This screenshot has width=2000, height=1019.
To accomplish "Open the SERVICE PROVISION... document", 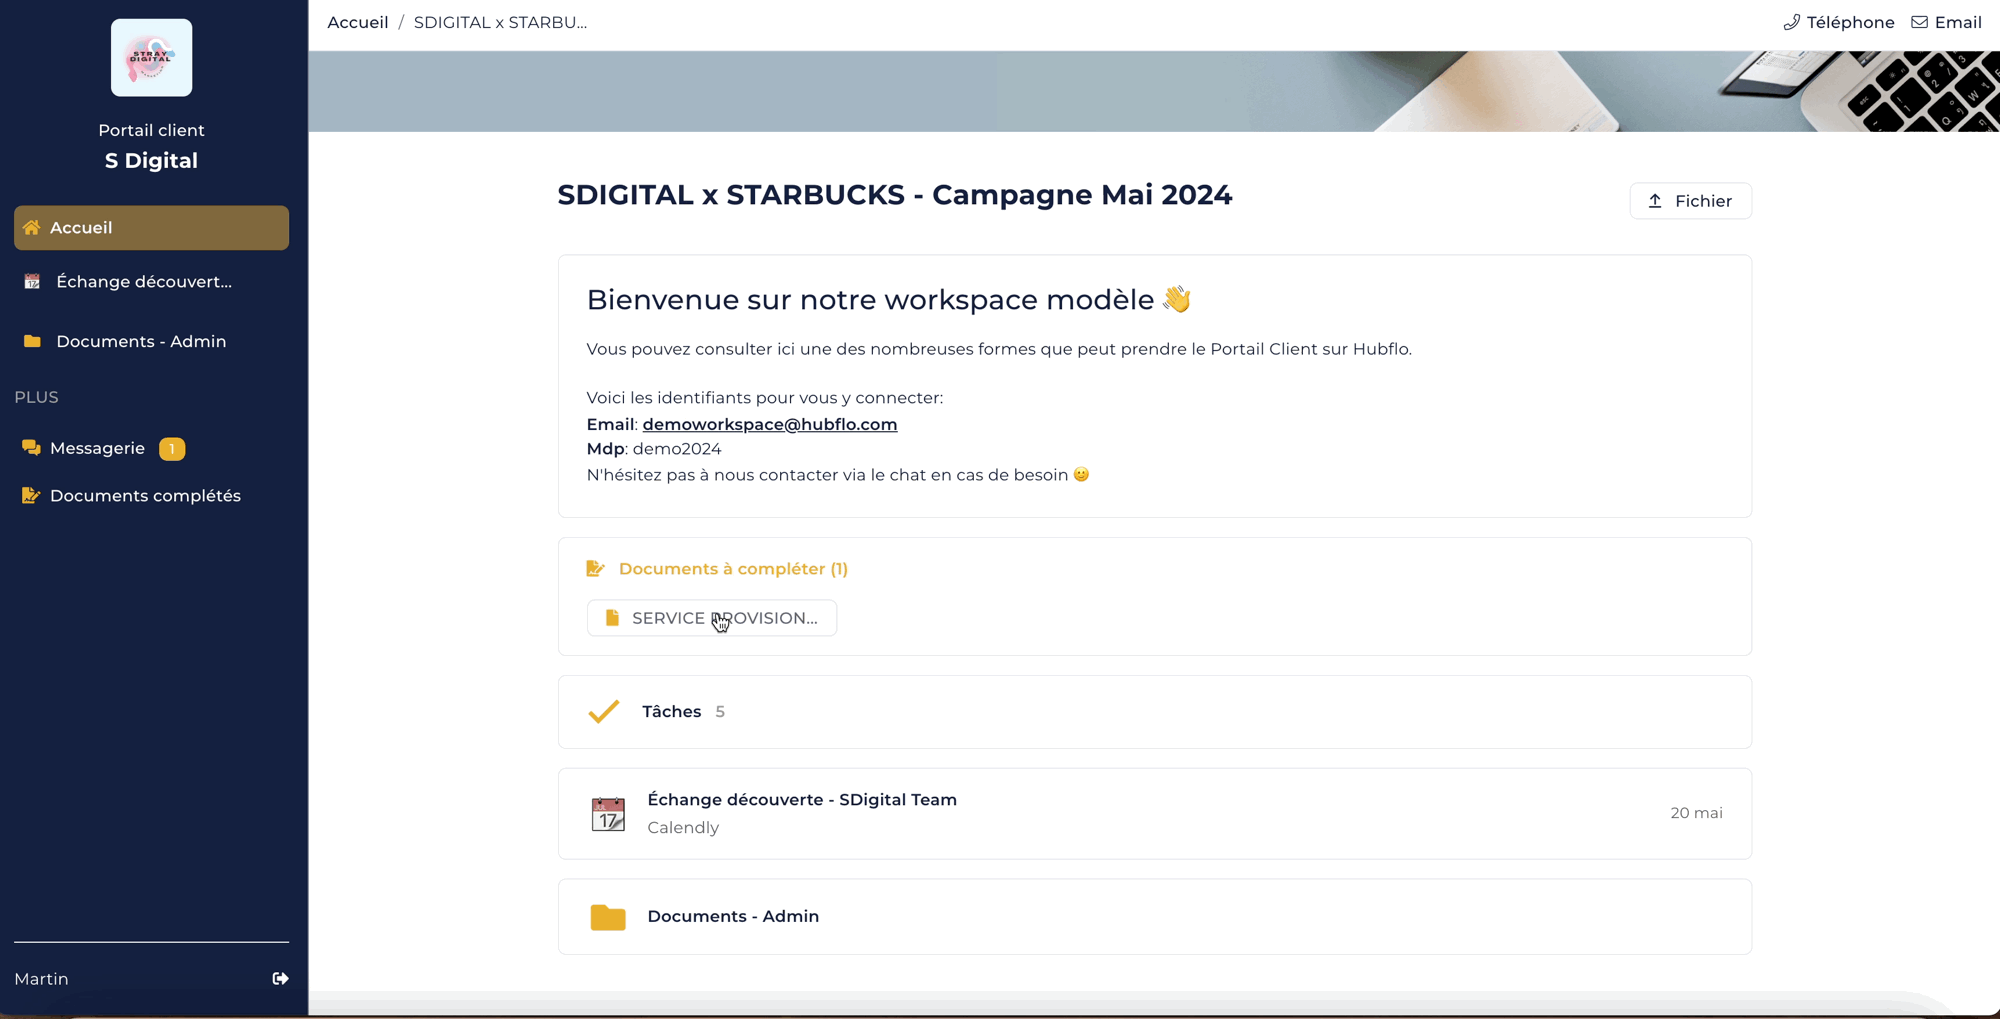I will point(712,618).
